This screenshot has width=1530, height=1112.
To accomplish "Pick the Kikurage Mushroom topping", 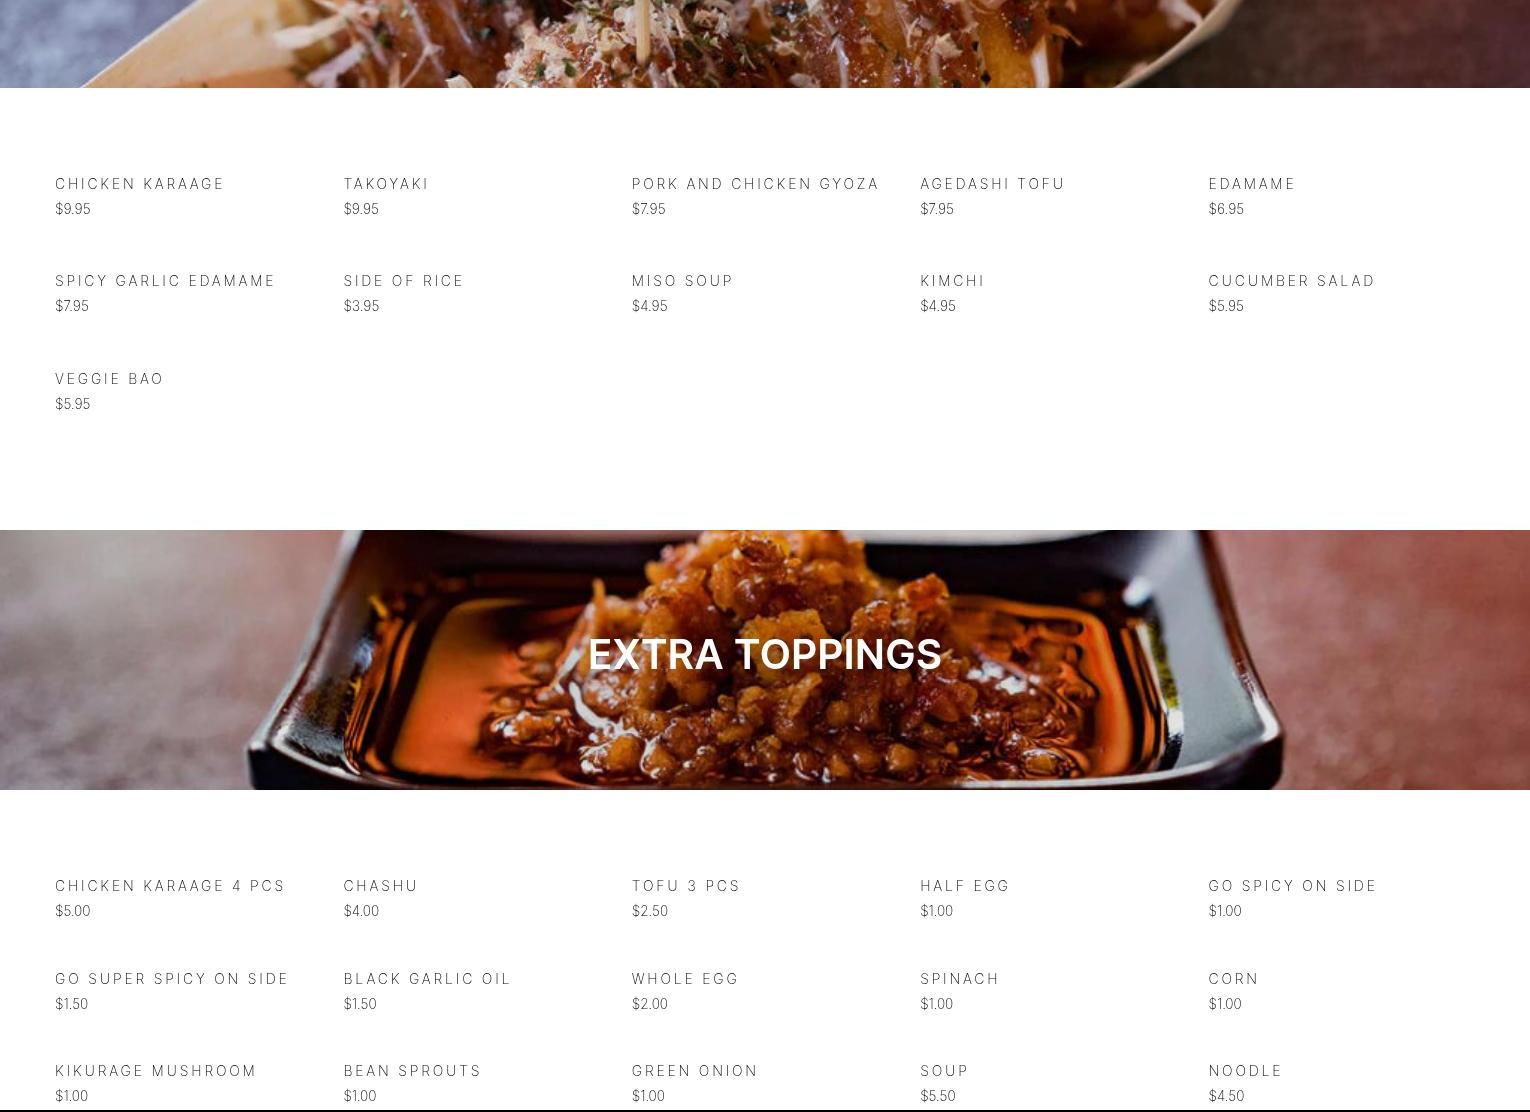I will (156, 1071).
